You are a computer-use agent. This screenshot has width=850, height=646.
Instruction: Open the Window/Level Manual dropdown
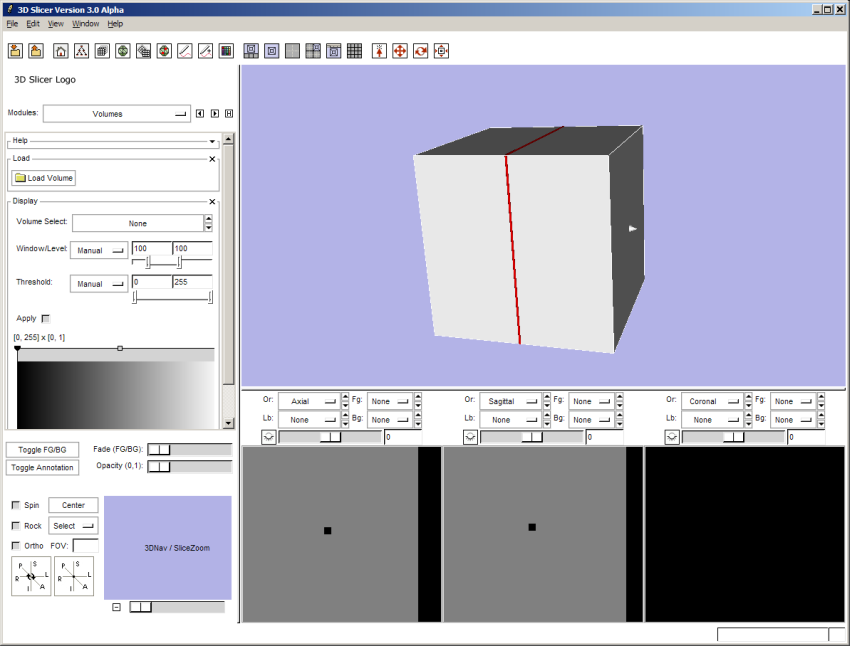pyautogui.click(x=98, y=251)
